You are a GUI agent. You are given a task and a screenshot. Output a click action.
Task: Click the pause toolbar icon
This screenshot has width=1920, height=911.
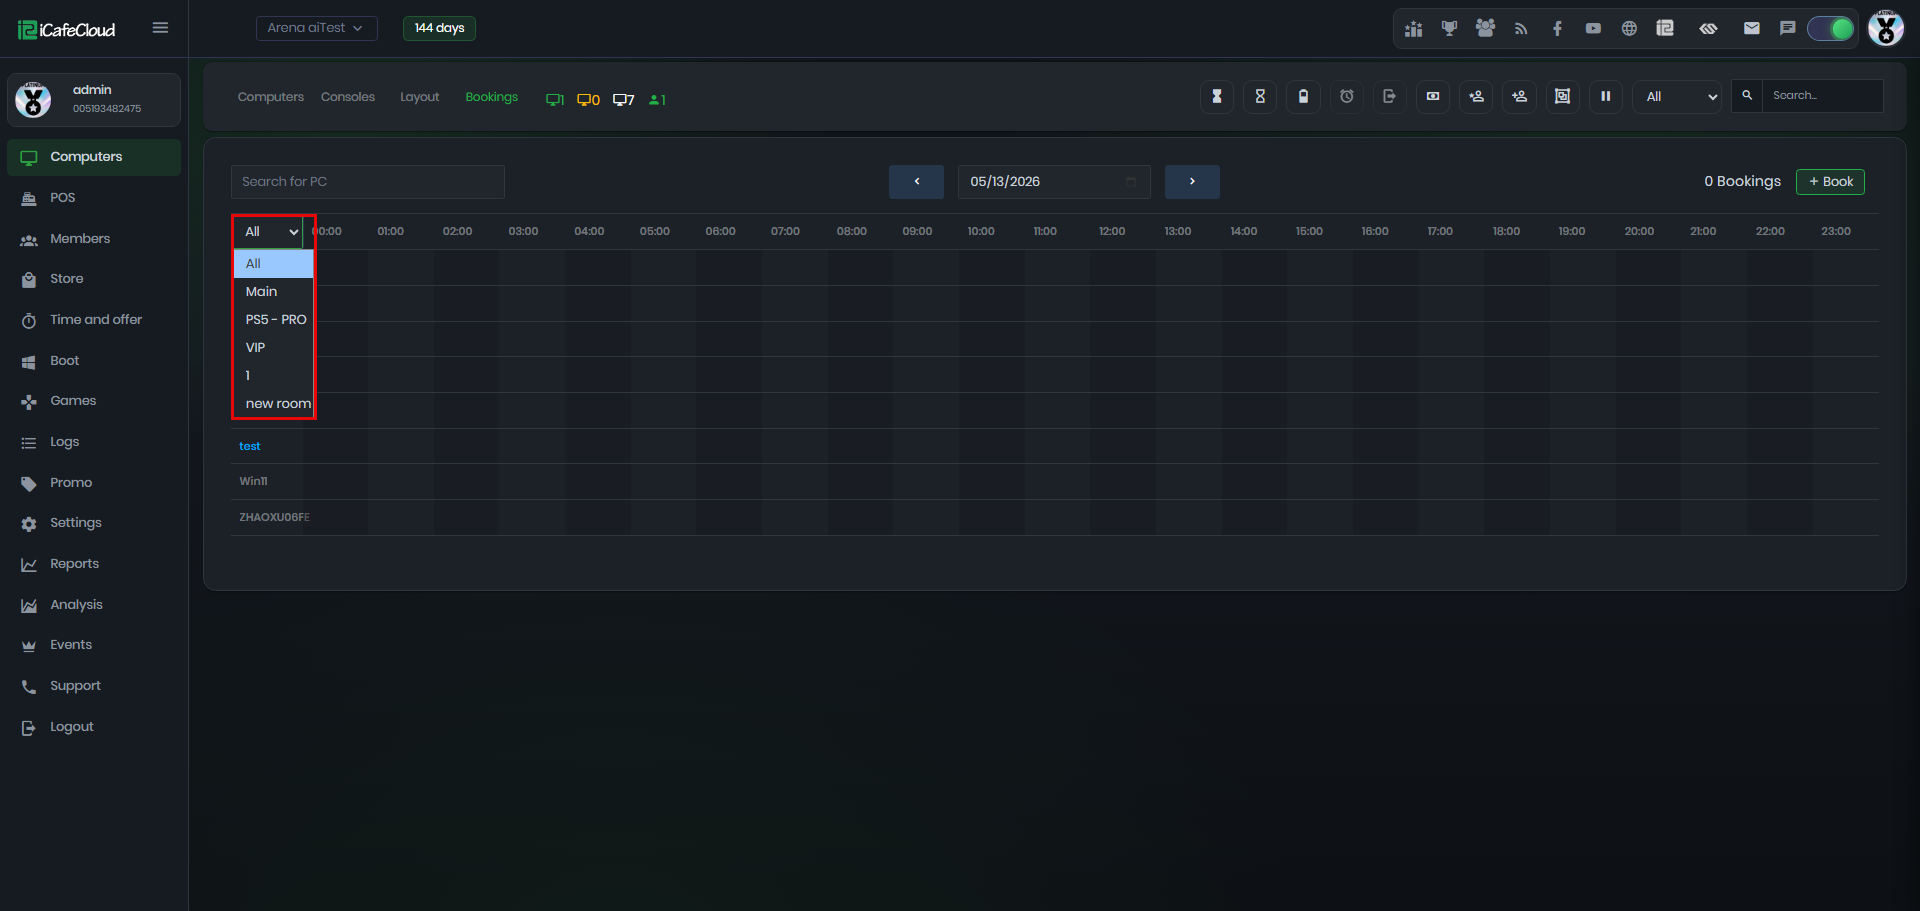[x=1606, y=96]
